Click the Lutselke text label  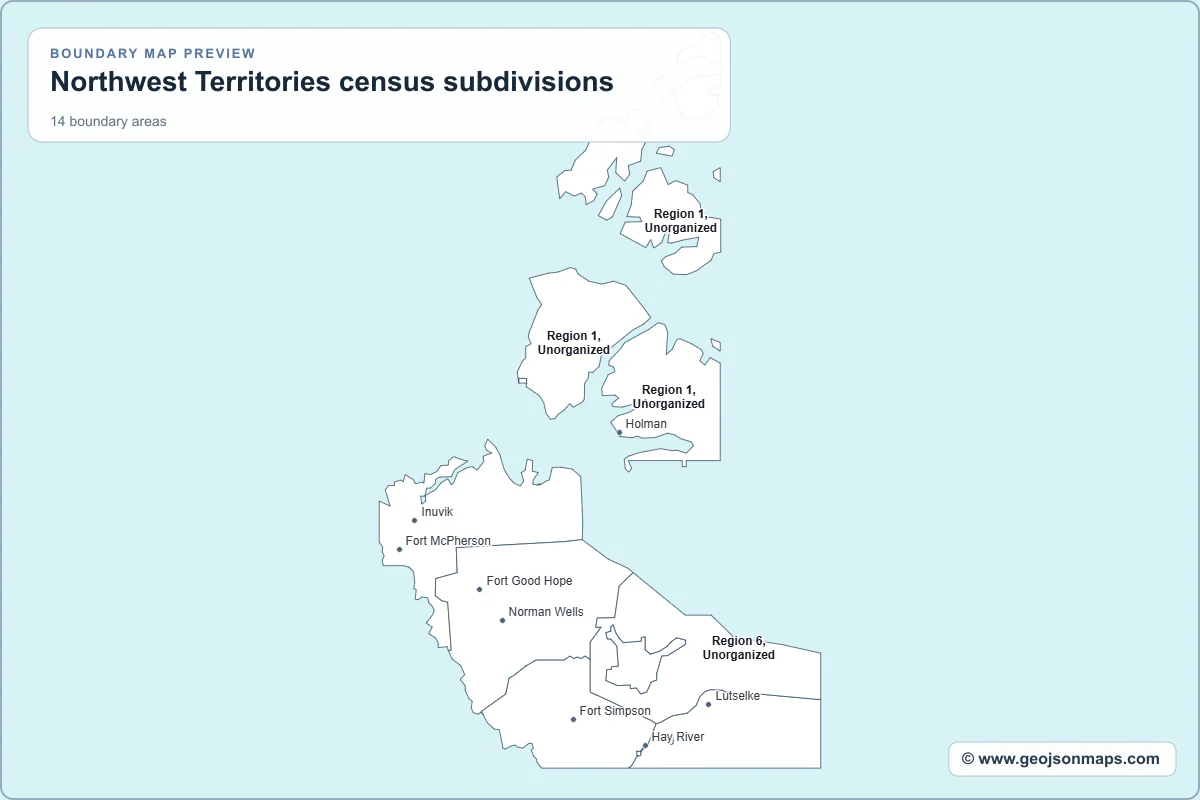[738, 696]
